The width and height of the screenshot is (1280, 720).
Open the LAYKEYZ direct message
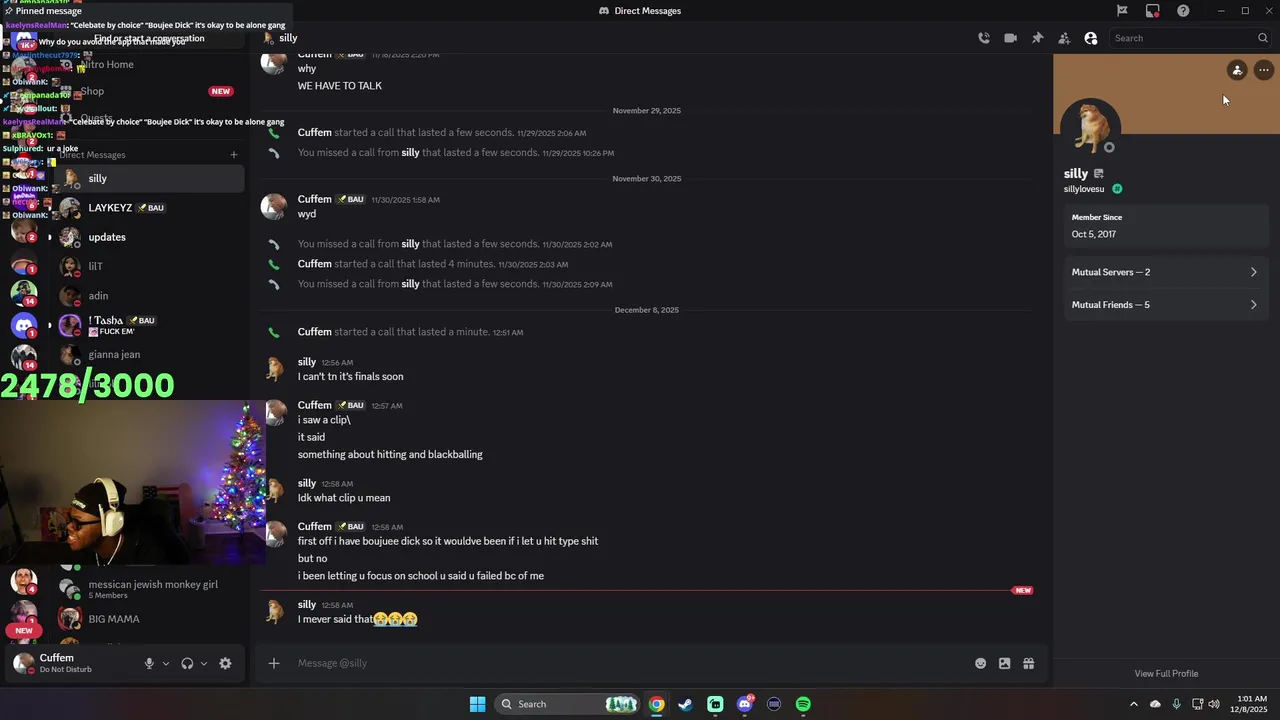pos(150,208)
